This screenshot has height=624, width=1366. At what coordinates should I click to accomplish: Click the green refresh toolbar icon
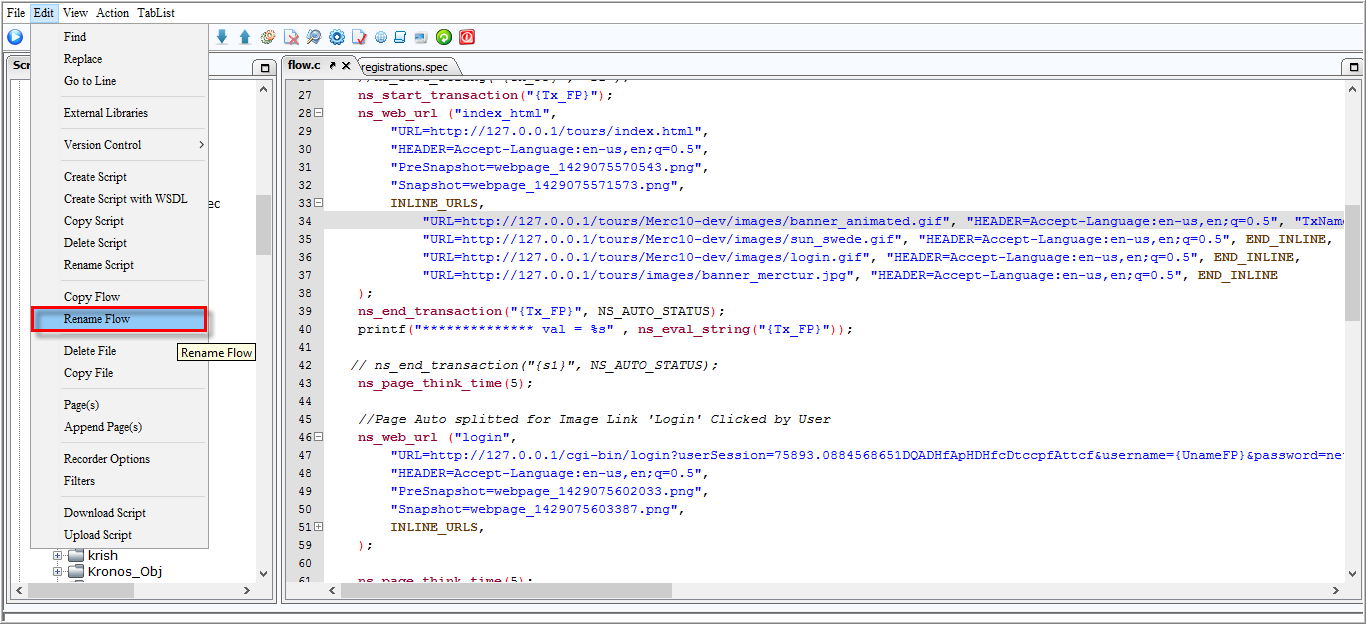[444, 37]
